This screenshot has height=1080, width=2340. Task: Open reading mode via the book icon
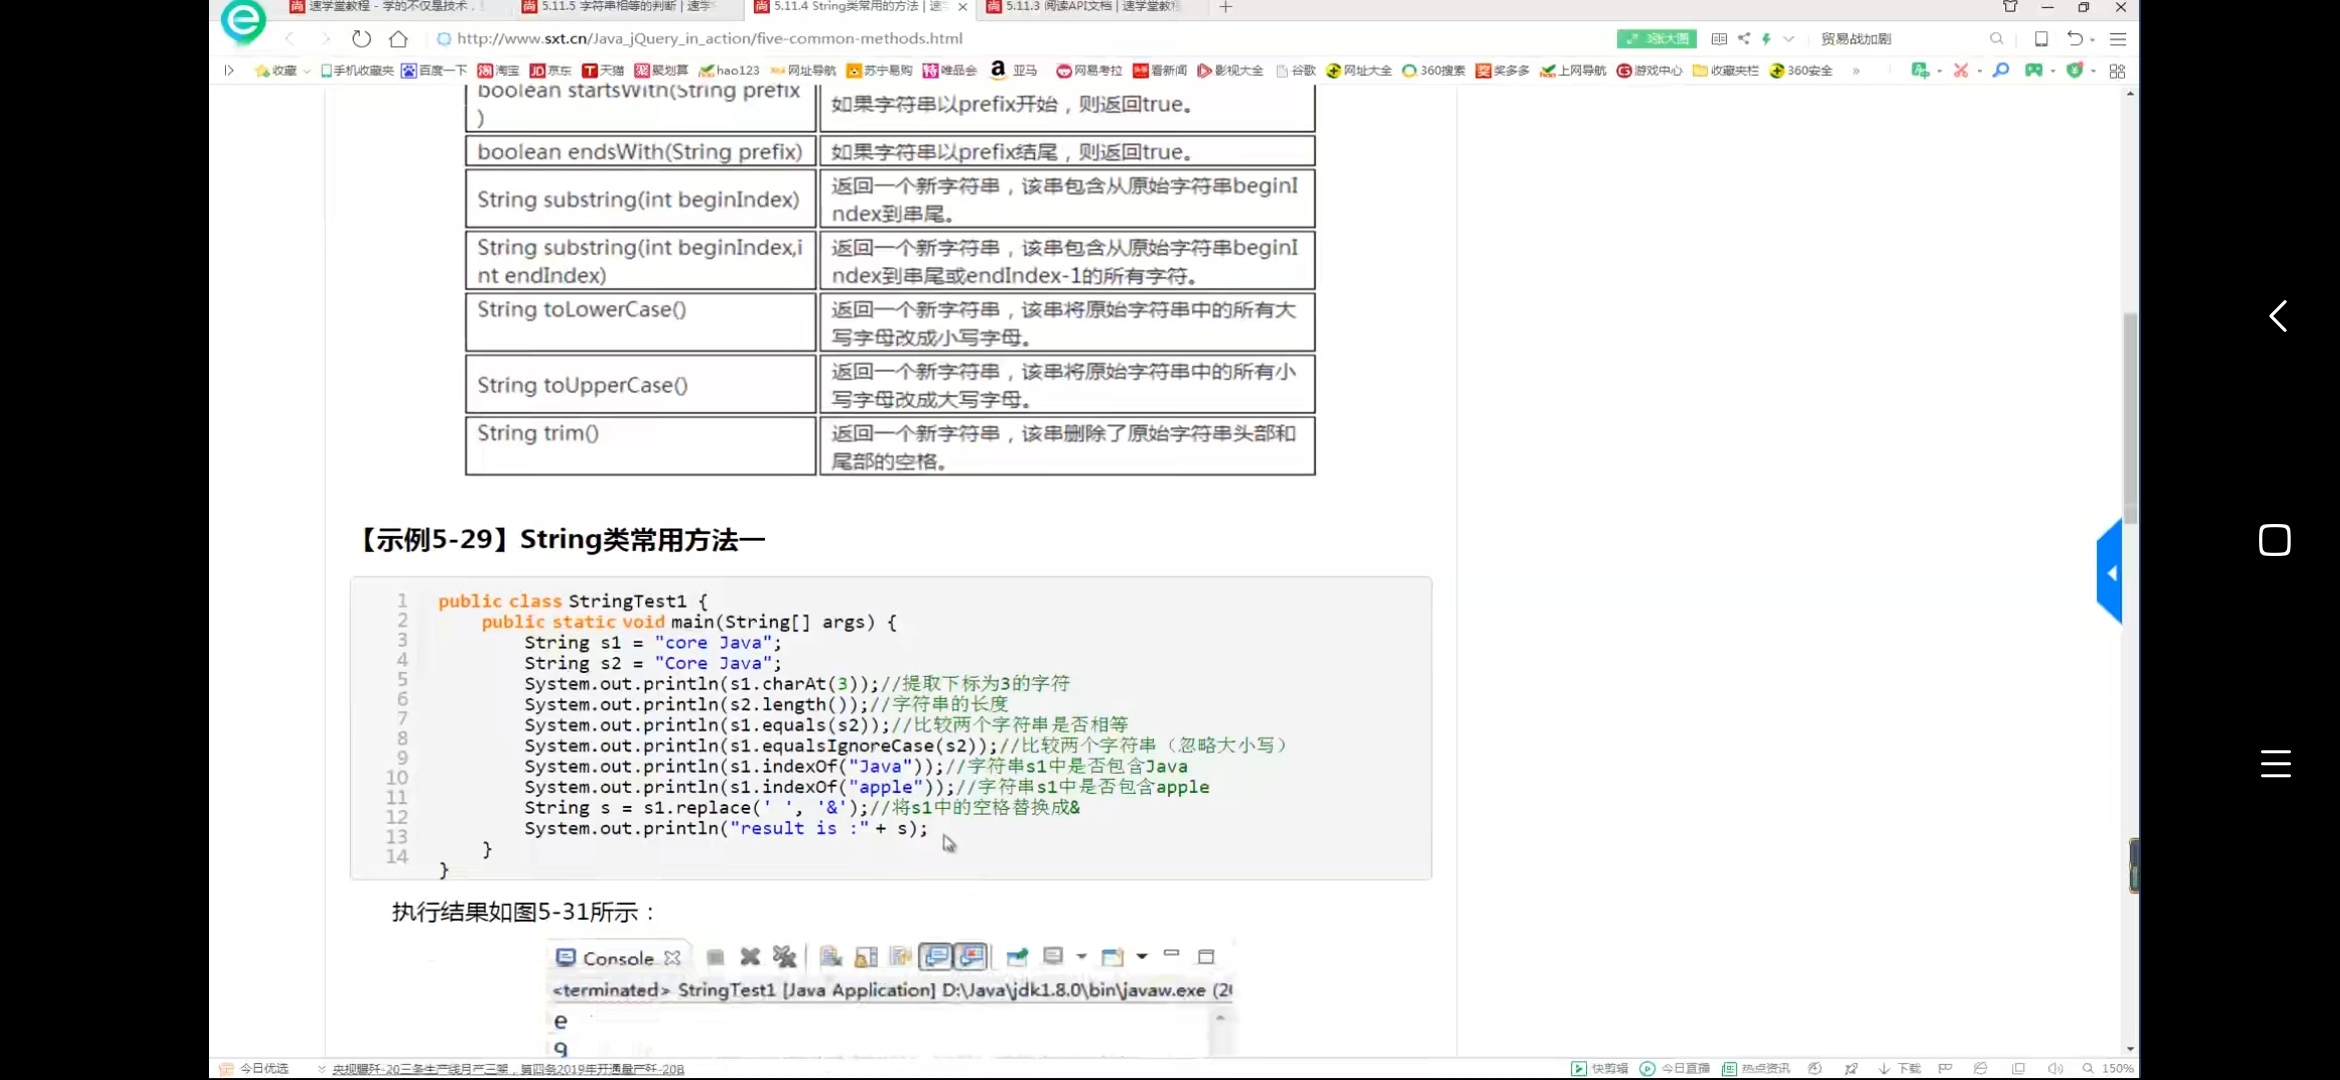[1720, 38]
